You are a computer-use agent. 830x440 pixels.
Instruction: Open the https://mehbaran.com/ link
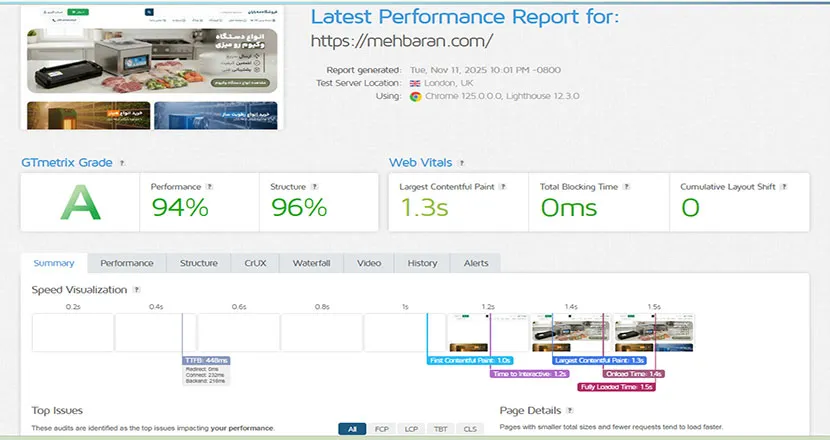(402, 41)
